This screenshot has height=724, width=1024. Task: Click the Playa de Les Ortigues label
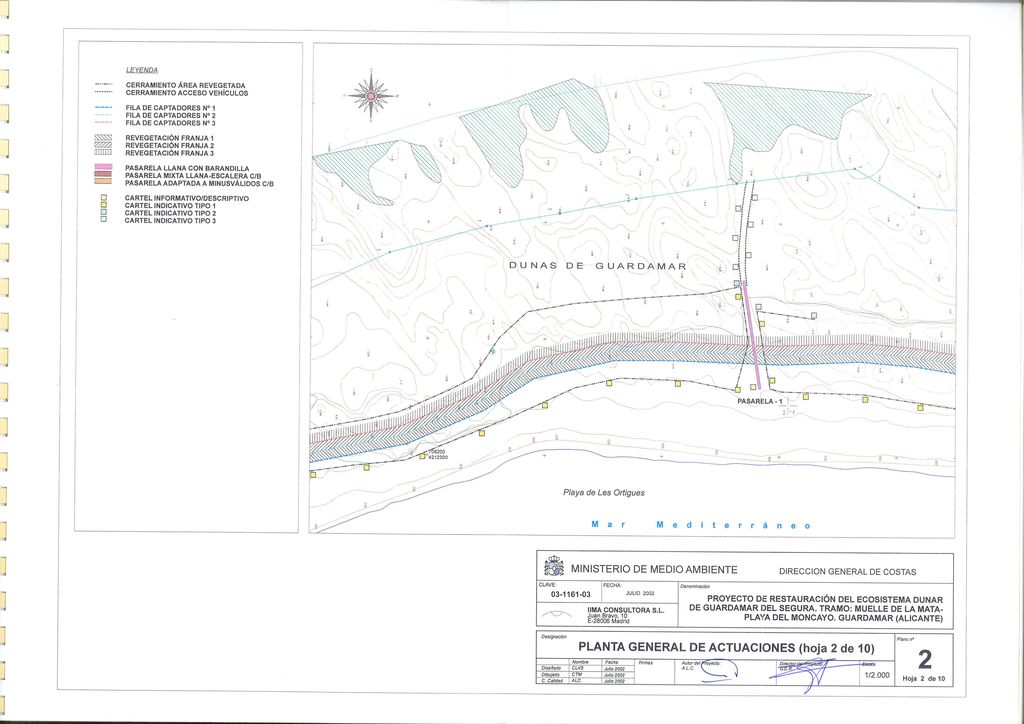click(x=604, y=492)
